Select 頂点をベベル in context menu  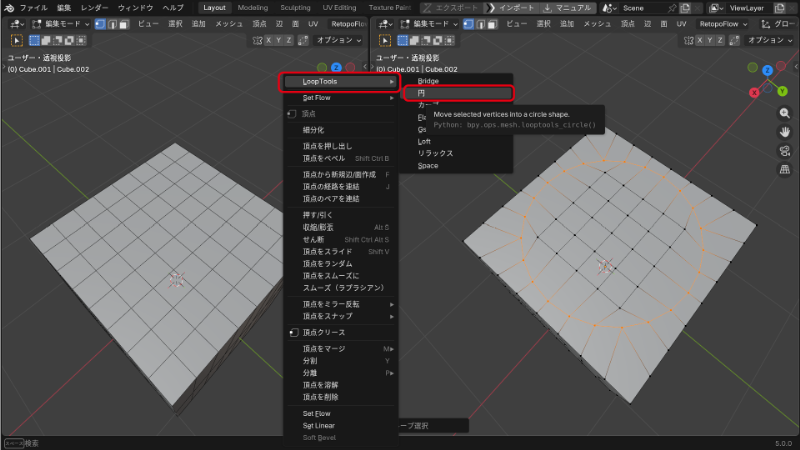click(340, 158)
